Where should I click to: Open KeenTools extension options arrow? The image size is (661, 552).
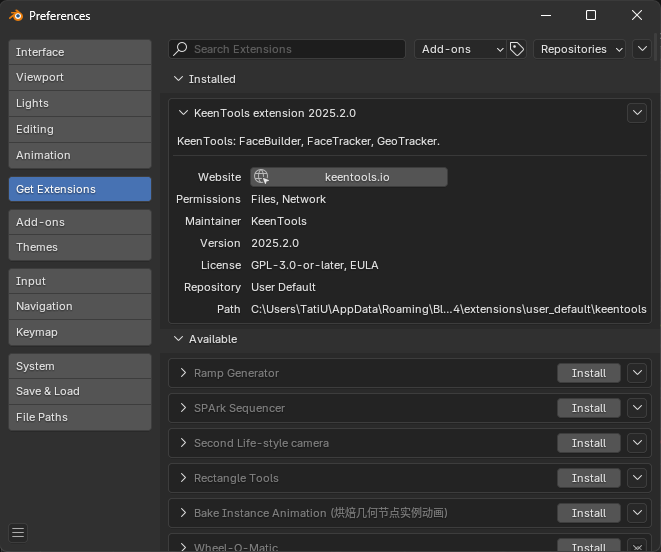click(637, 113)
